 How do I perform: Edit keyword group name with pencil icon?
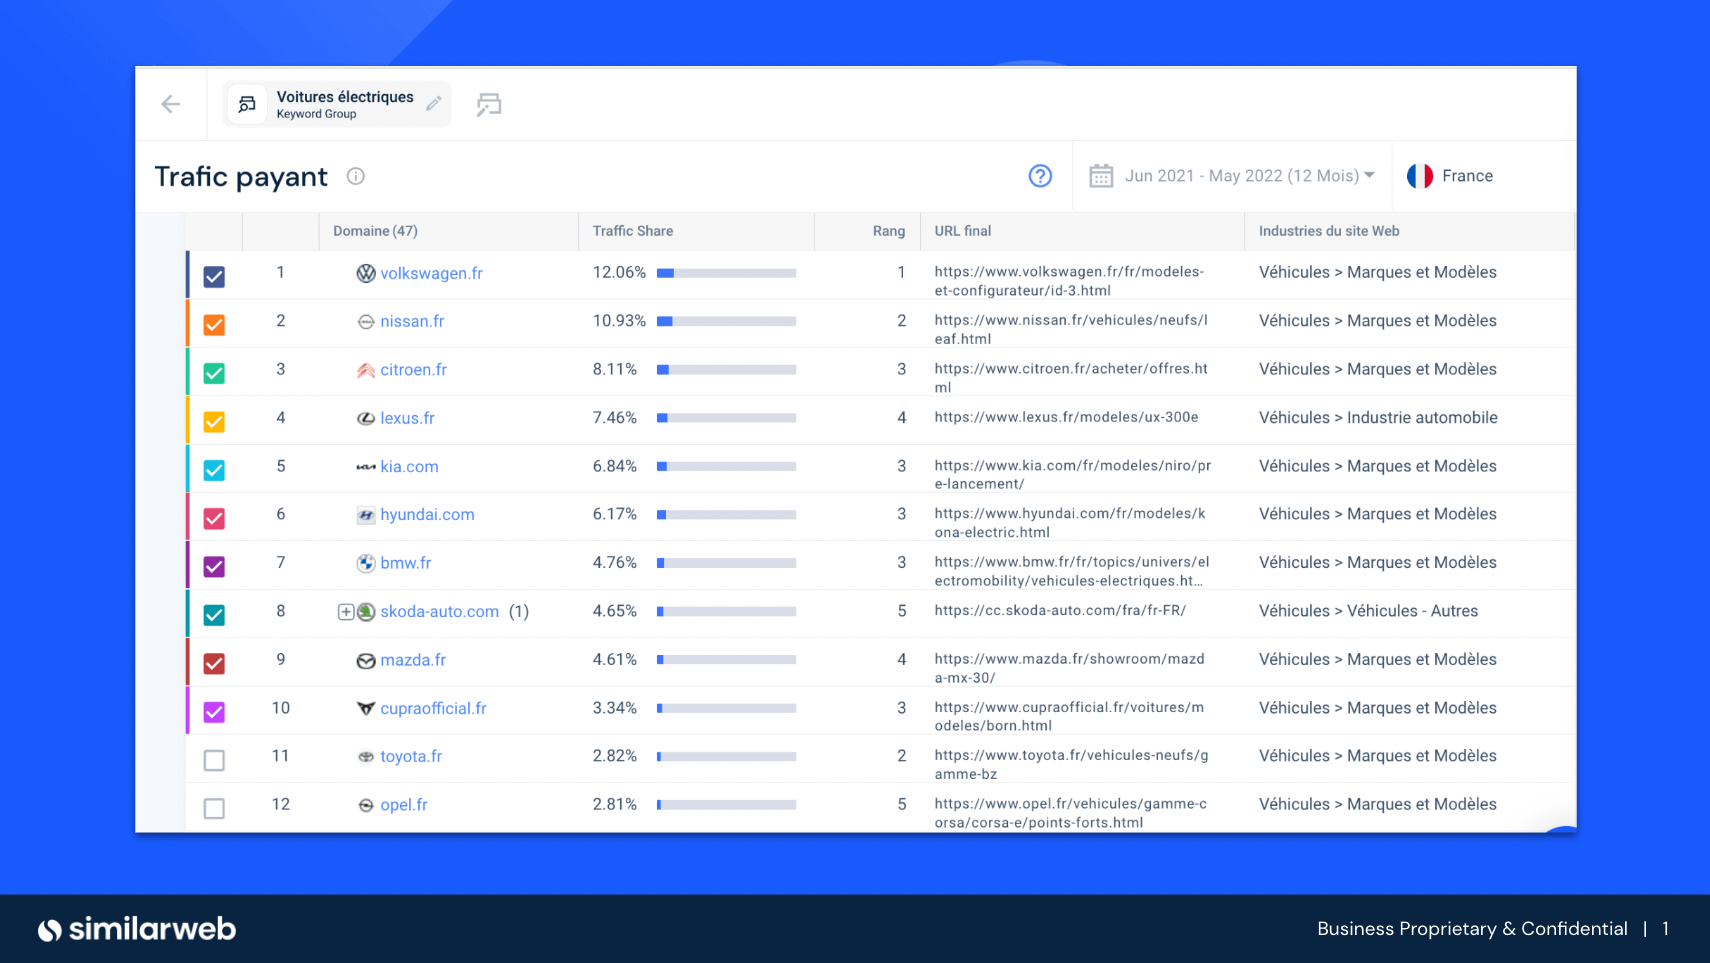434,104
